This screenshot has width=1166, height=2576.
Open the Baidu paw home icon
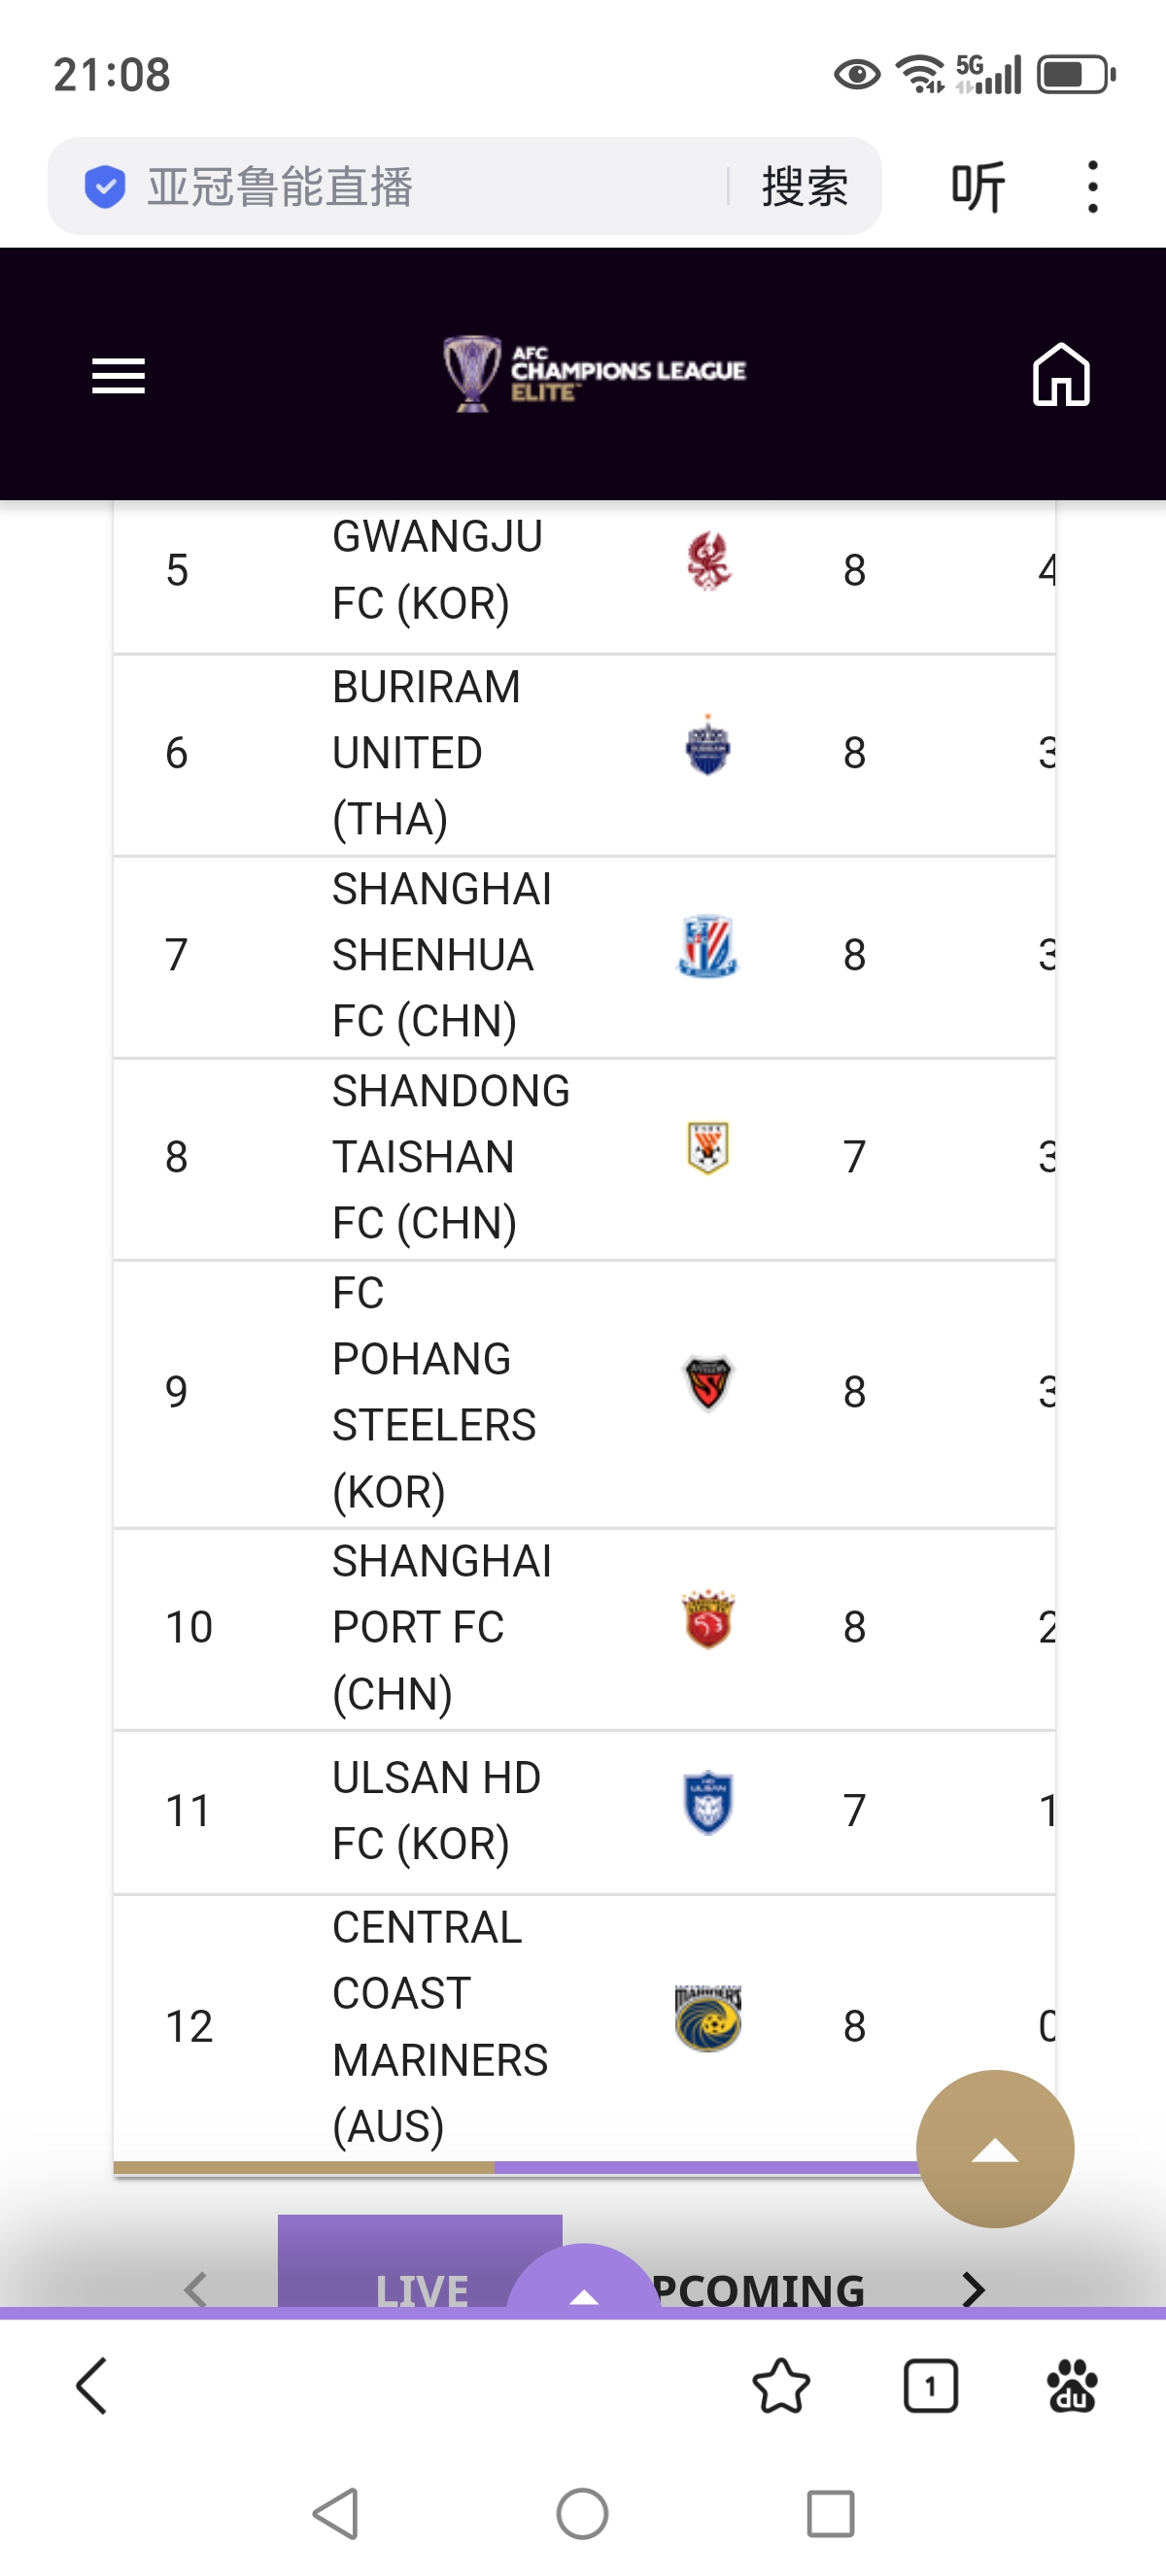click(1071, 2386)
